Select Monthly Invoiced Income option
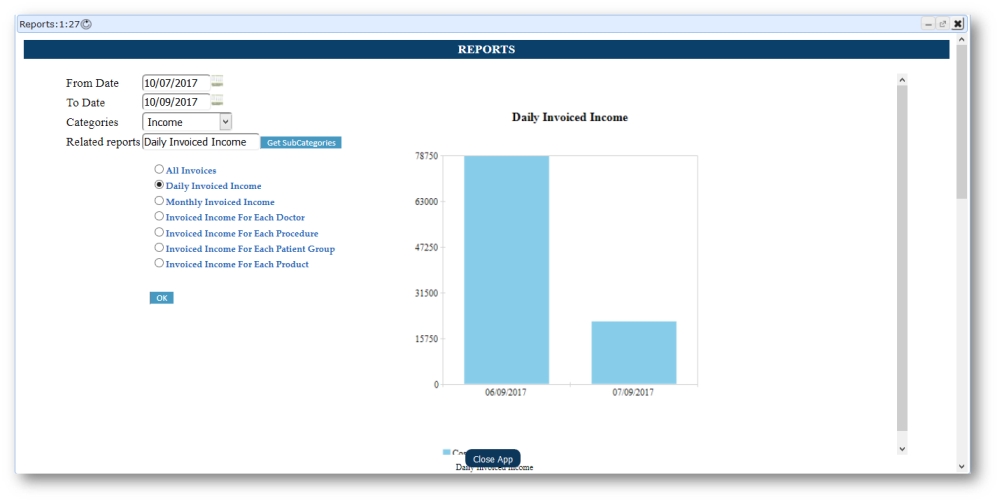 pos(159,201)
